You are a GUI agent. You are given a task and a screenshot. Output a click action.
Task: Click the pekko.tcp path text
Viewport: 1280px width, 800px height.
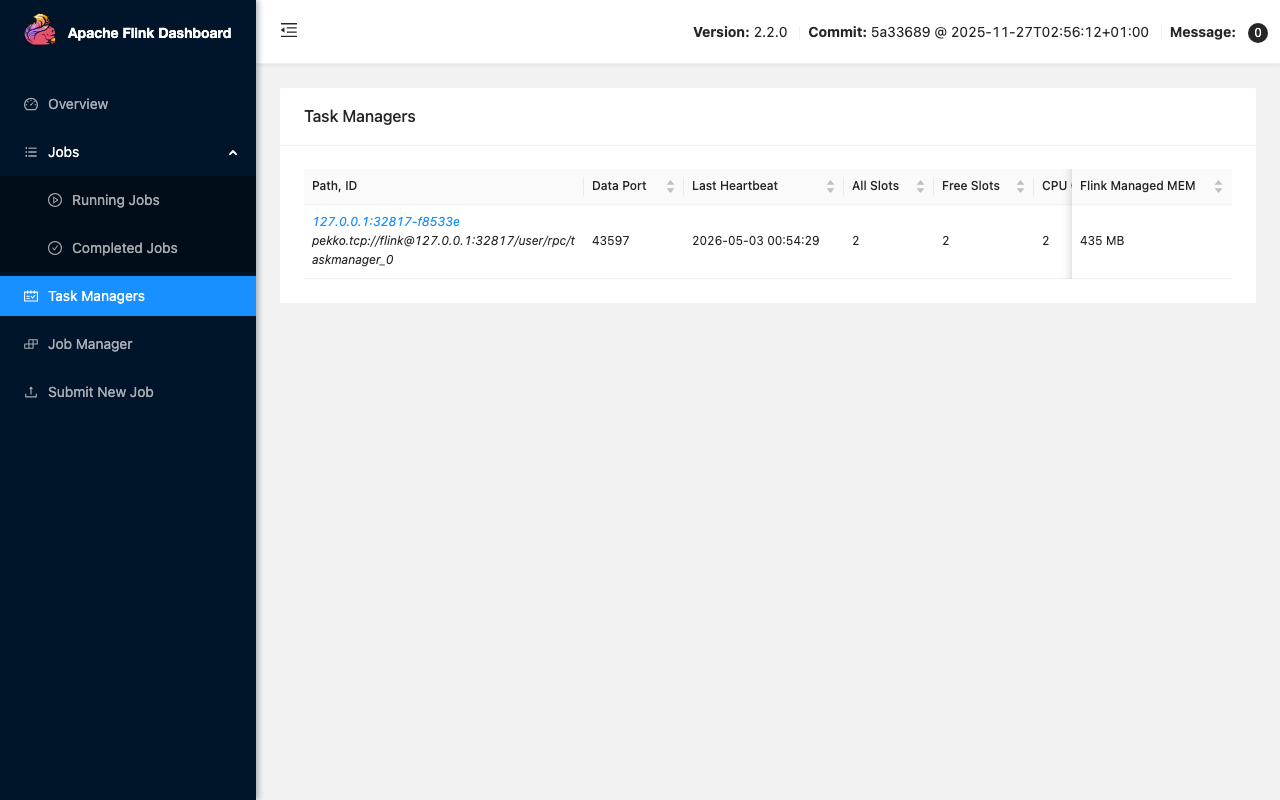[x=443, y=250]
